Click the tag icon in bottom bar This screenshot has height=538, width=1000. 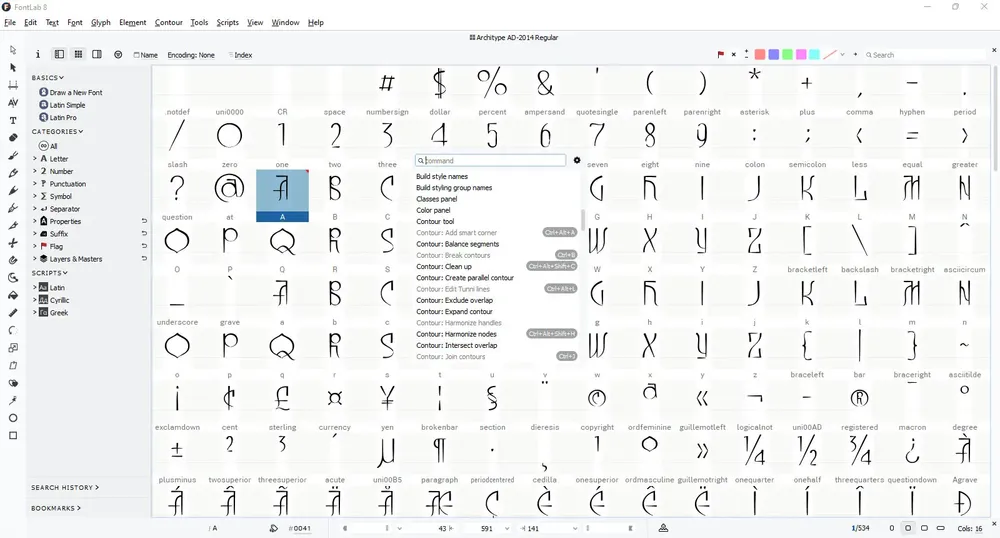[274, 528]
